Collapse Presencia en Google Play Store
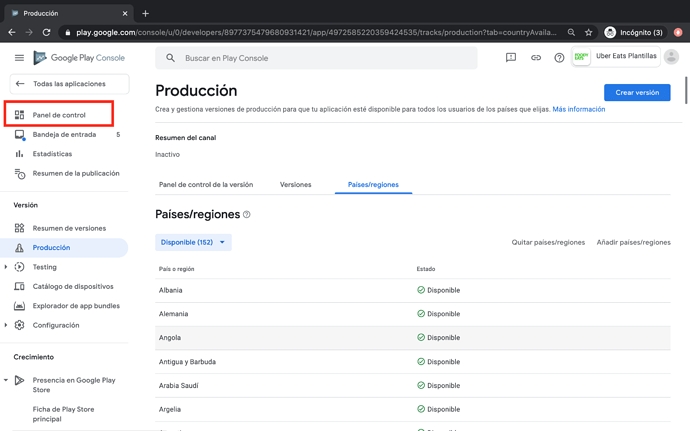The image size is (690, 431). pyautogui.click(x=6, y=380)
